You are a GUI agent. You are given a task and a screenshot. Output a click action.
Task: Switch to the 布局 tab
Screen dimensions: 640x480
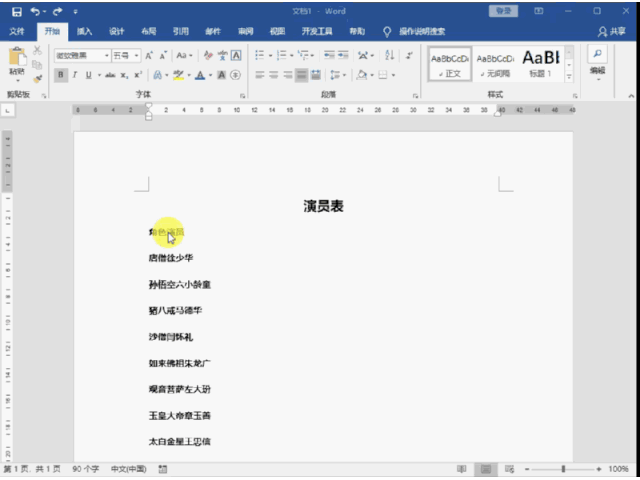149,31
